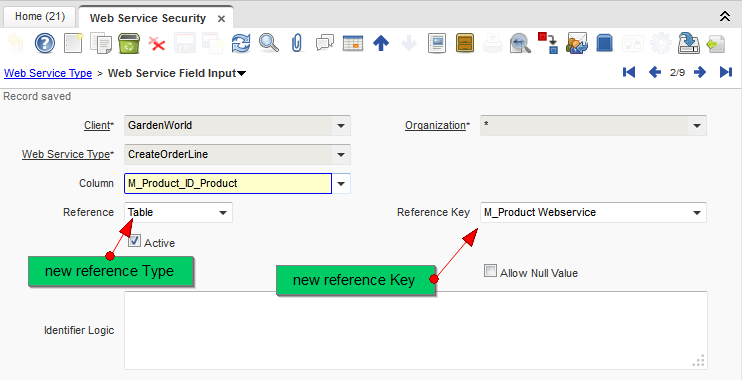This screenshot has width=742, height=380.
Task: Click the greyed Print icon
Action: point(493,44)
